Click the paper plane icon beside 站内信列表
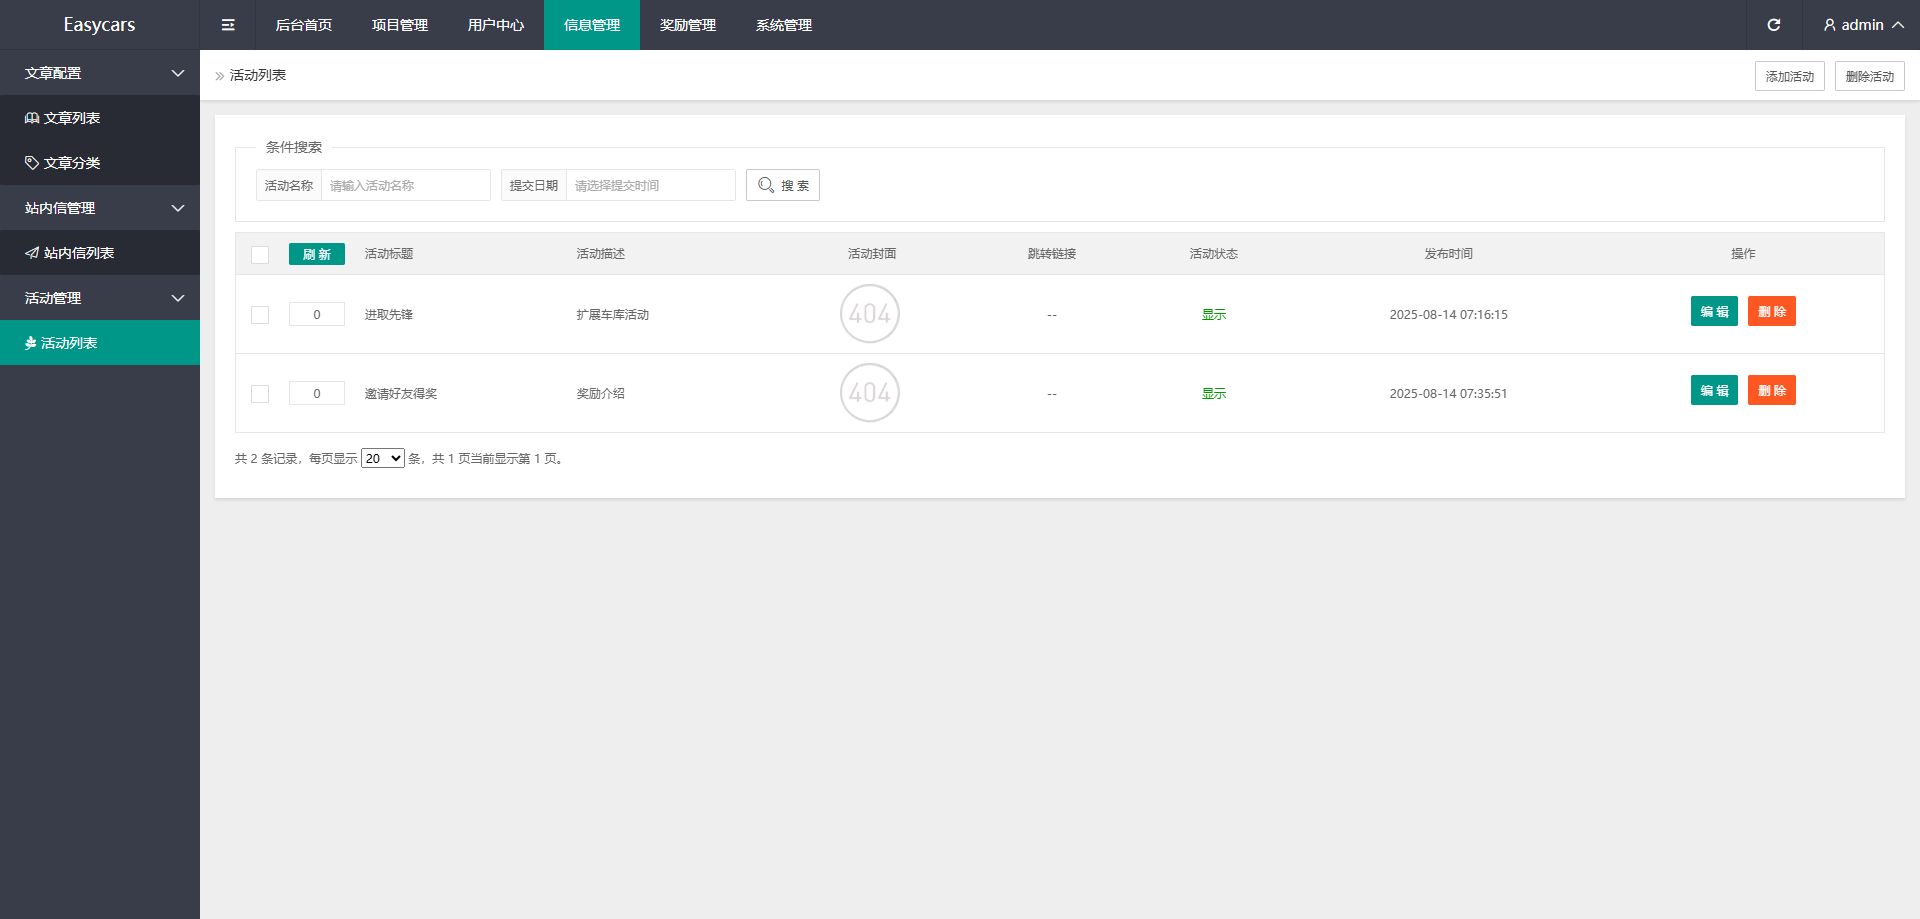1920x919 pixels. pyautogui.click(x=32, y=253)
